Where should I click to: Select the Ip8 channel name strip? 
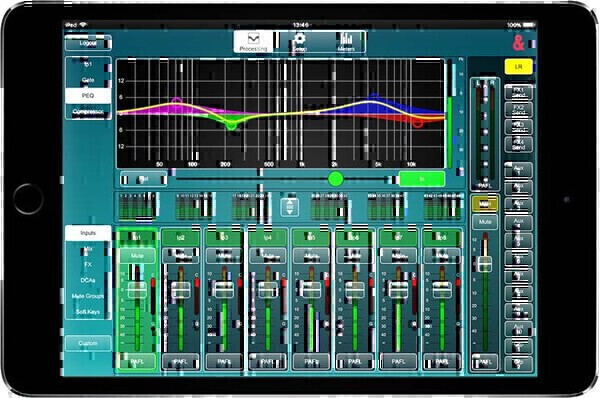tap(442, 238)
